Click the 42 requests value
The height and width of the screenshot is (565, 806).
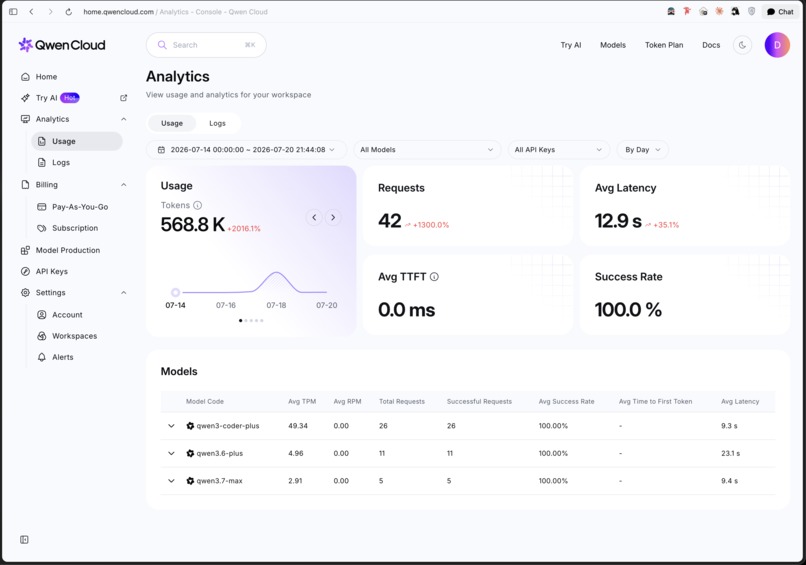[390, 221]
